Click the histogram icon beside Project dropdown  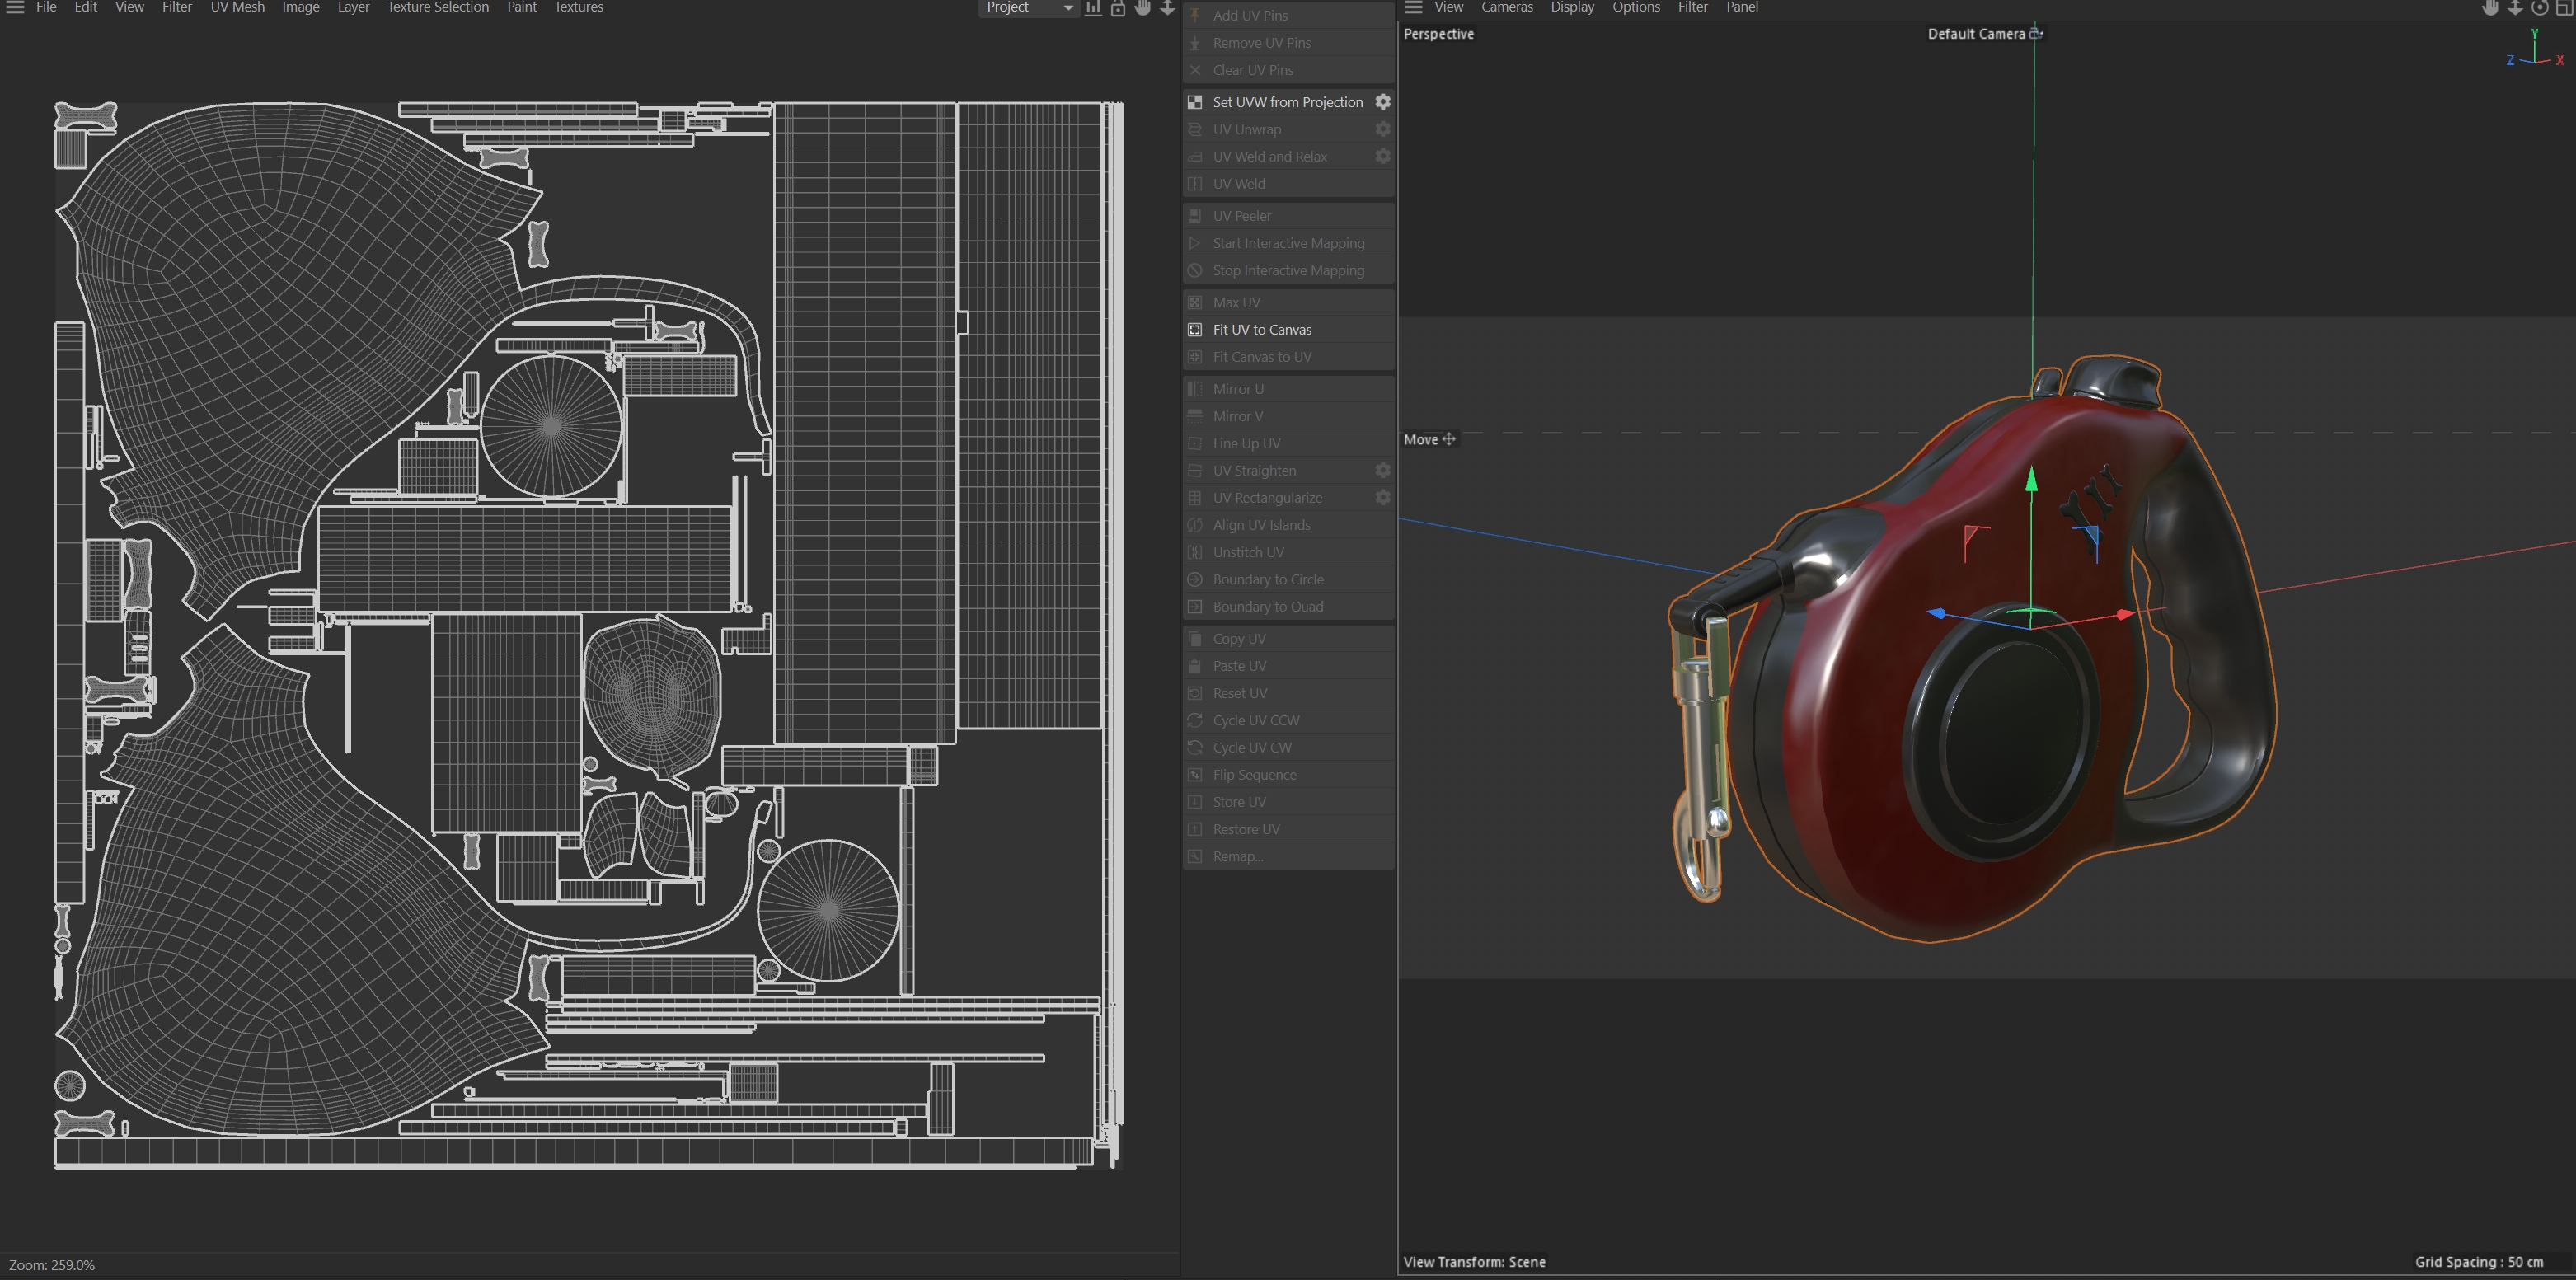click(1094, 8)
